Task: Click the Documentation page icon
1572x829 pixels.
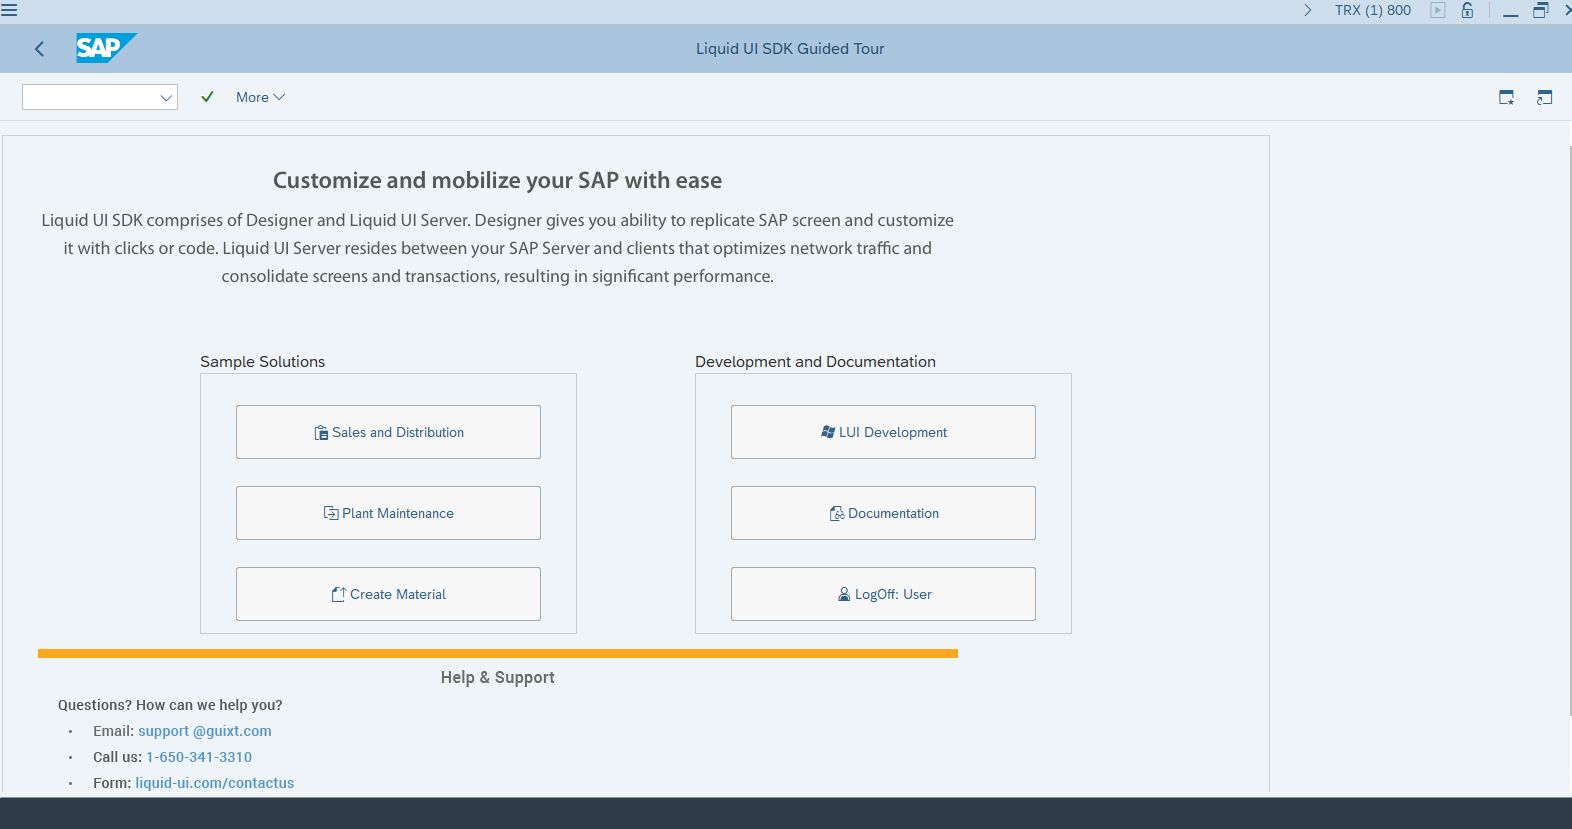Action: click(x=837, y=513)
